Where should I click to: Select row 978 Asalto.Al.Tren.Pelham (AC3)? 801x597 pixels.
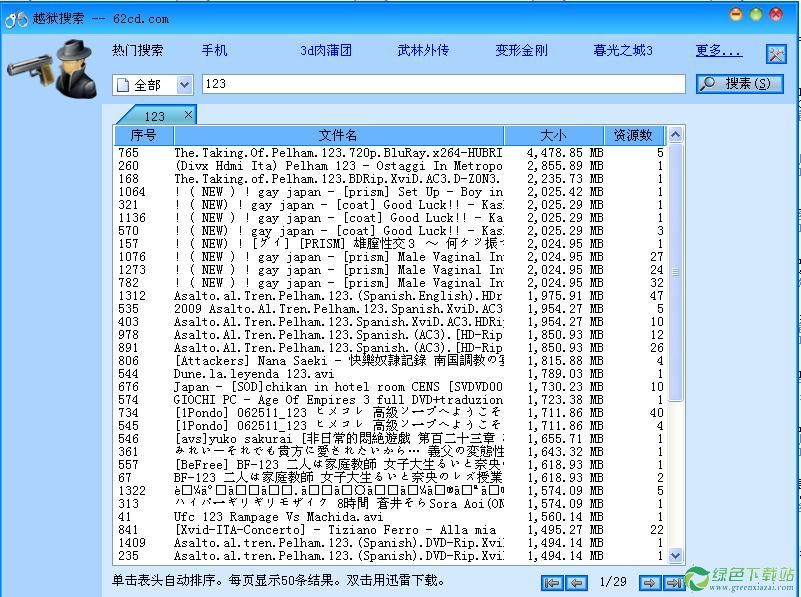point(390,335)
